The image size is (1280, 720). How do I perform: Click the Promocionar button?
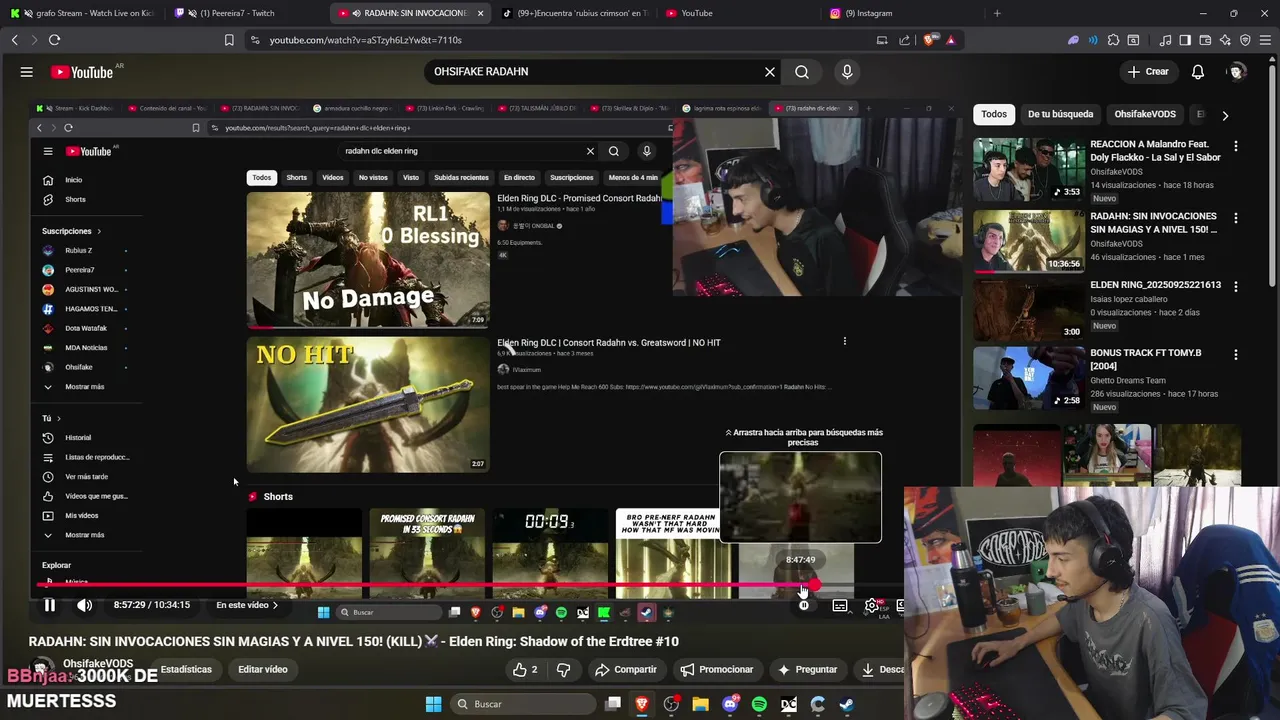tap(716, 670)
